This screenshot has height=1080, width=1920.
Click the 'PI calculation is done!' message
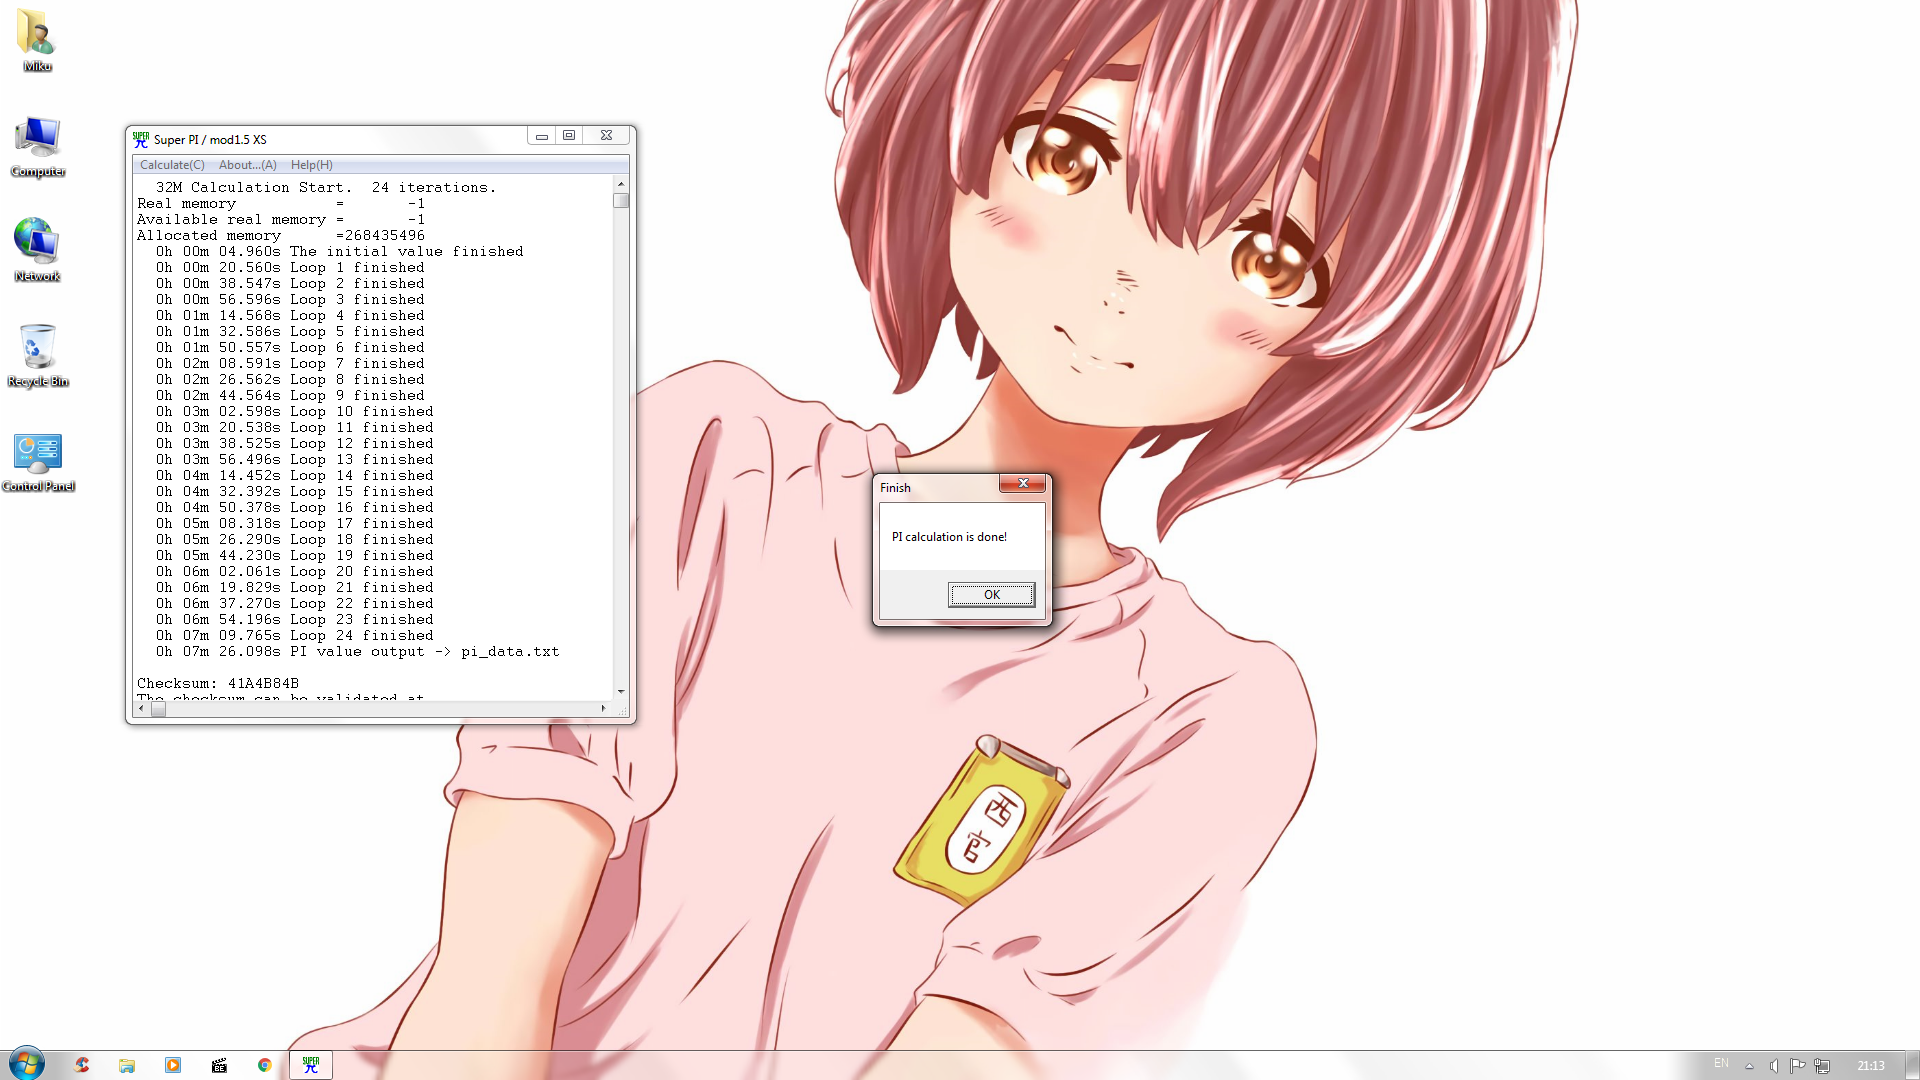tap(949, 537)
